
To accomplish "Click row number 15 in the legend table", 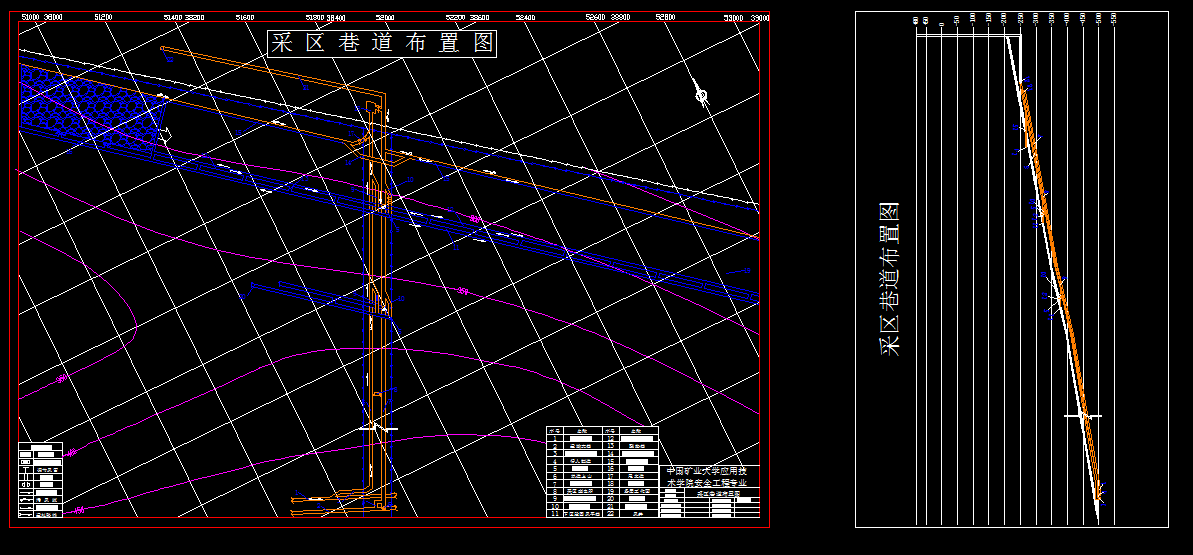I will (611, 461).
